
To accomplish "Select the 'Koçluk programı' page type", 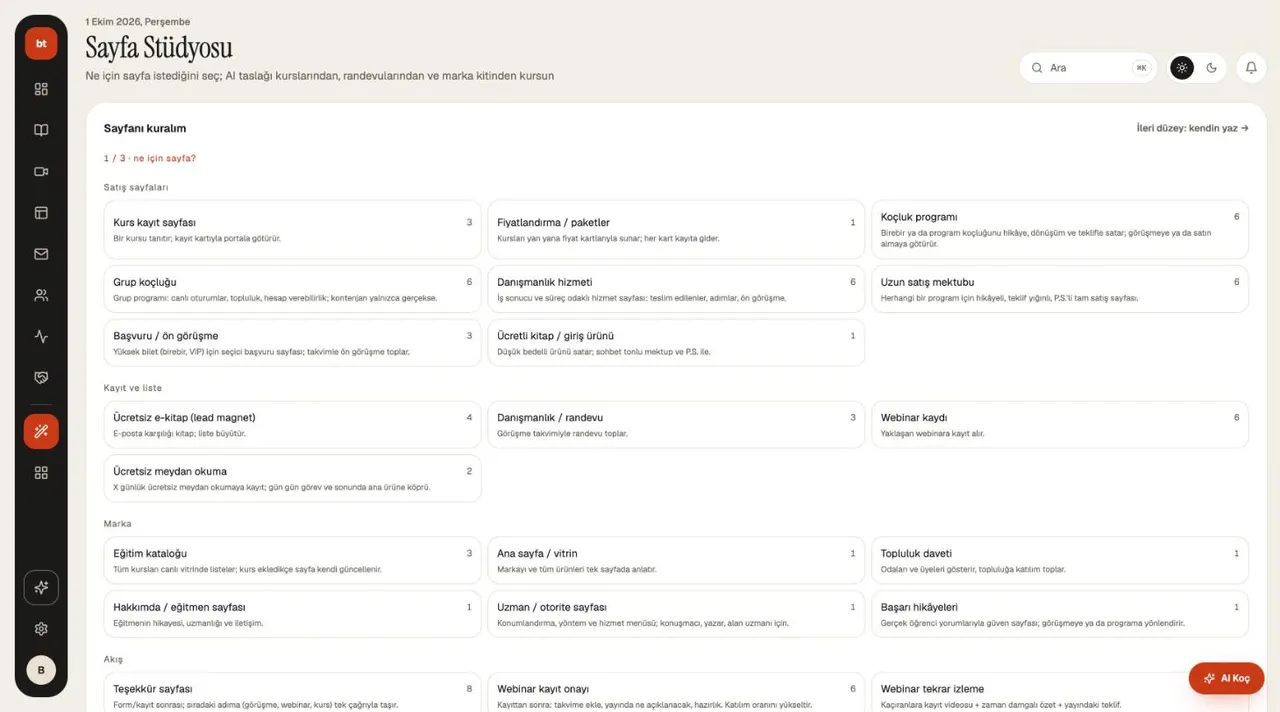I will [x=1060, y=230].
